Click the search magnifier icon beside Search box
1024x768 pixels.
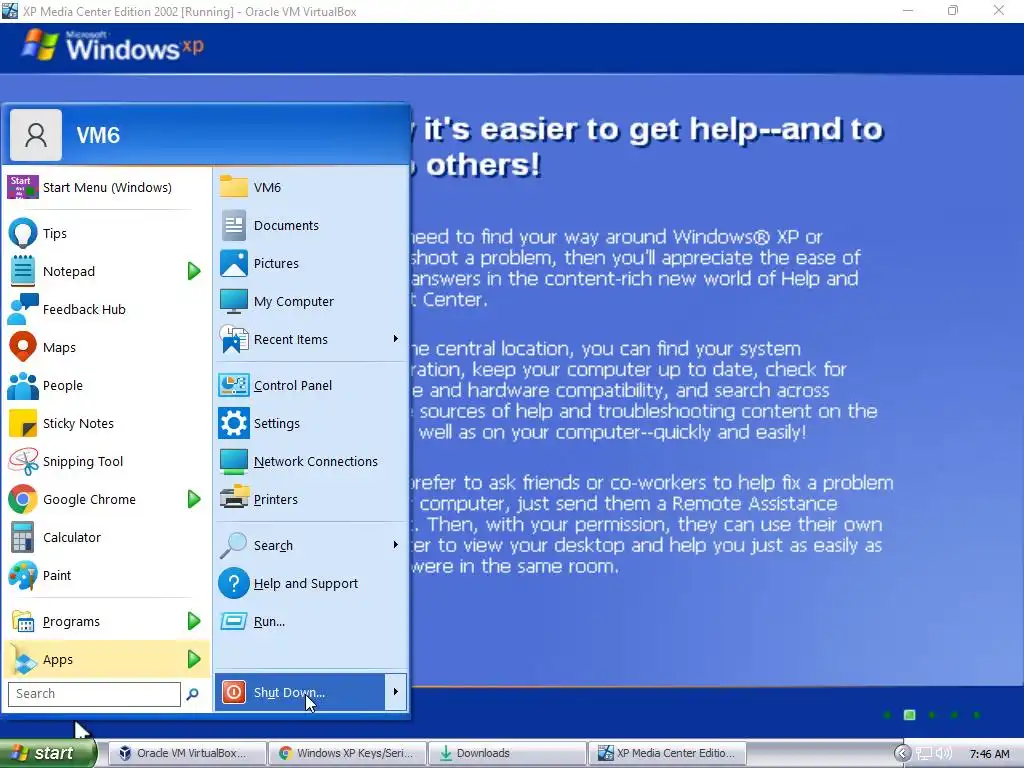point(193,694)
